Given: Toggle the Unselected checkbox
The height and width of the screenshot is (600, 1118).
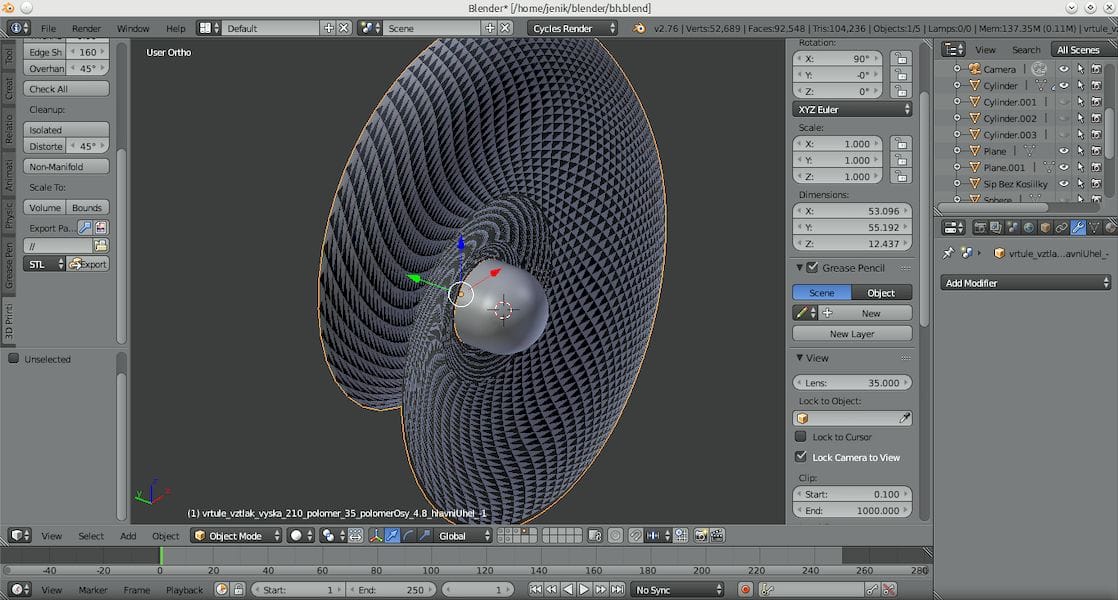Looking at the screenshot, I should pos(14,359).
